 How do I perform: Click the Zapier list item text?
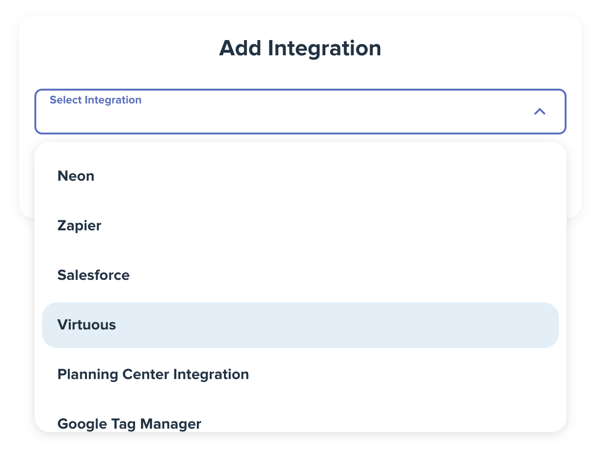79,225
